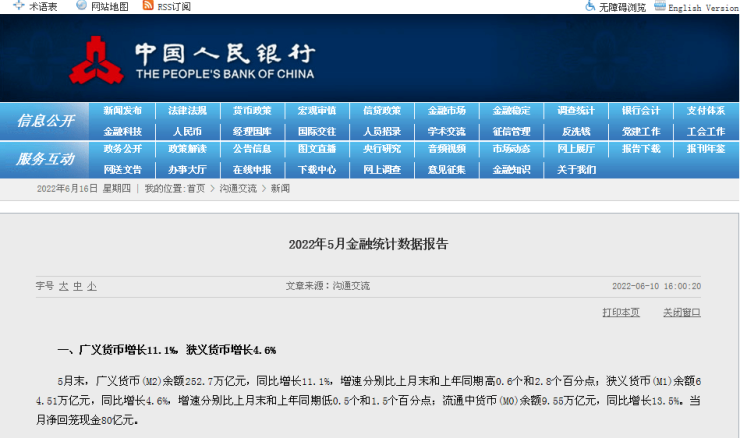The image size is (740, 438).
Task: Go to 沟通交流 in breadcrumb
Action: 238,189
